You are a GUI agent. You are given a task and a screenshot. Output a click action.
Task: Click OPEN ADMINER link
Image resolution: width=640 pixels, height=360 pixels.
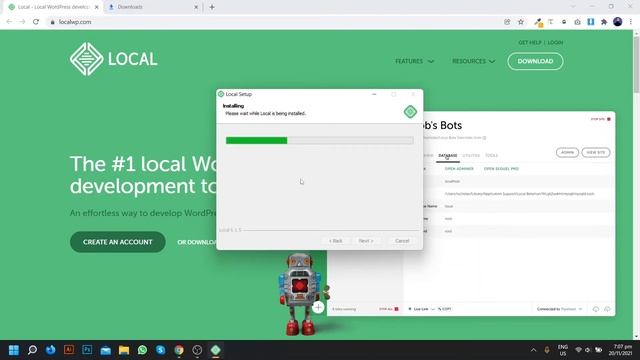coord(459,169)
